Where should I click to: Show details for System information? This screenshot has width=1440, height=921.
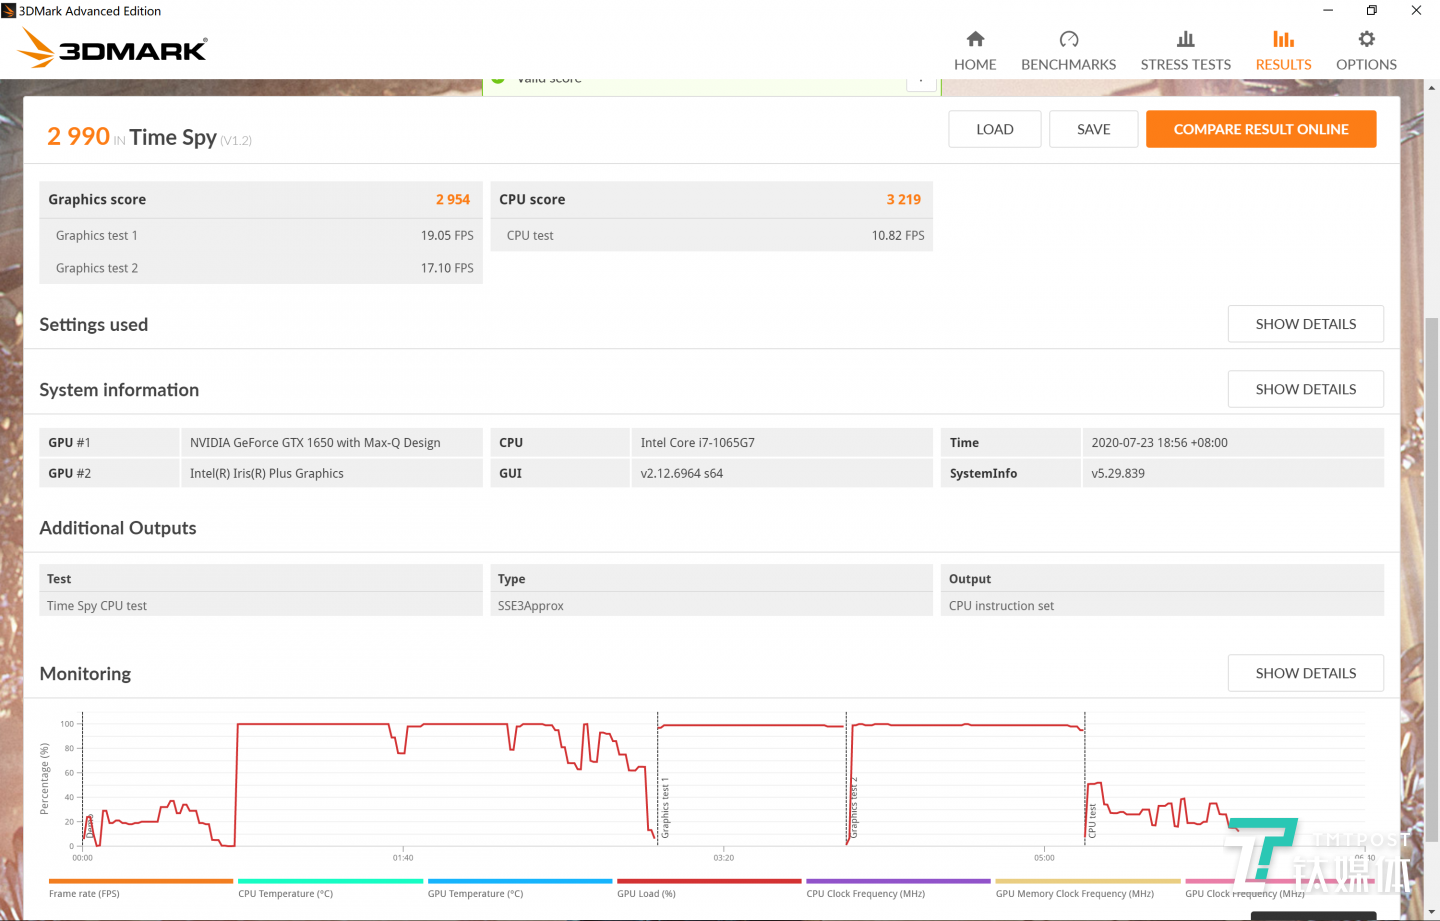[1305, 389]
